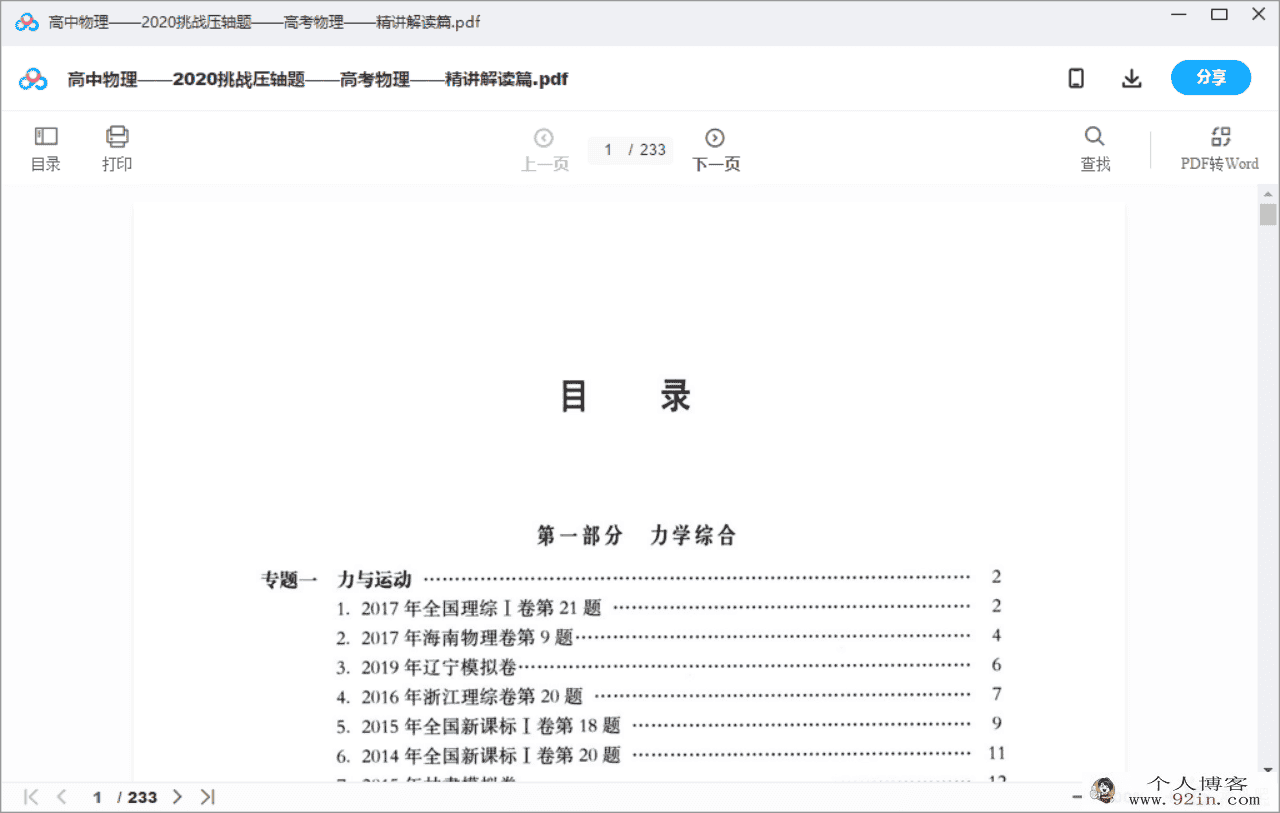Screen dimensions: 1280x813
Task: Click the vertical scrollbar thumb
Action: [x=1268, y=215]
